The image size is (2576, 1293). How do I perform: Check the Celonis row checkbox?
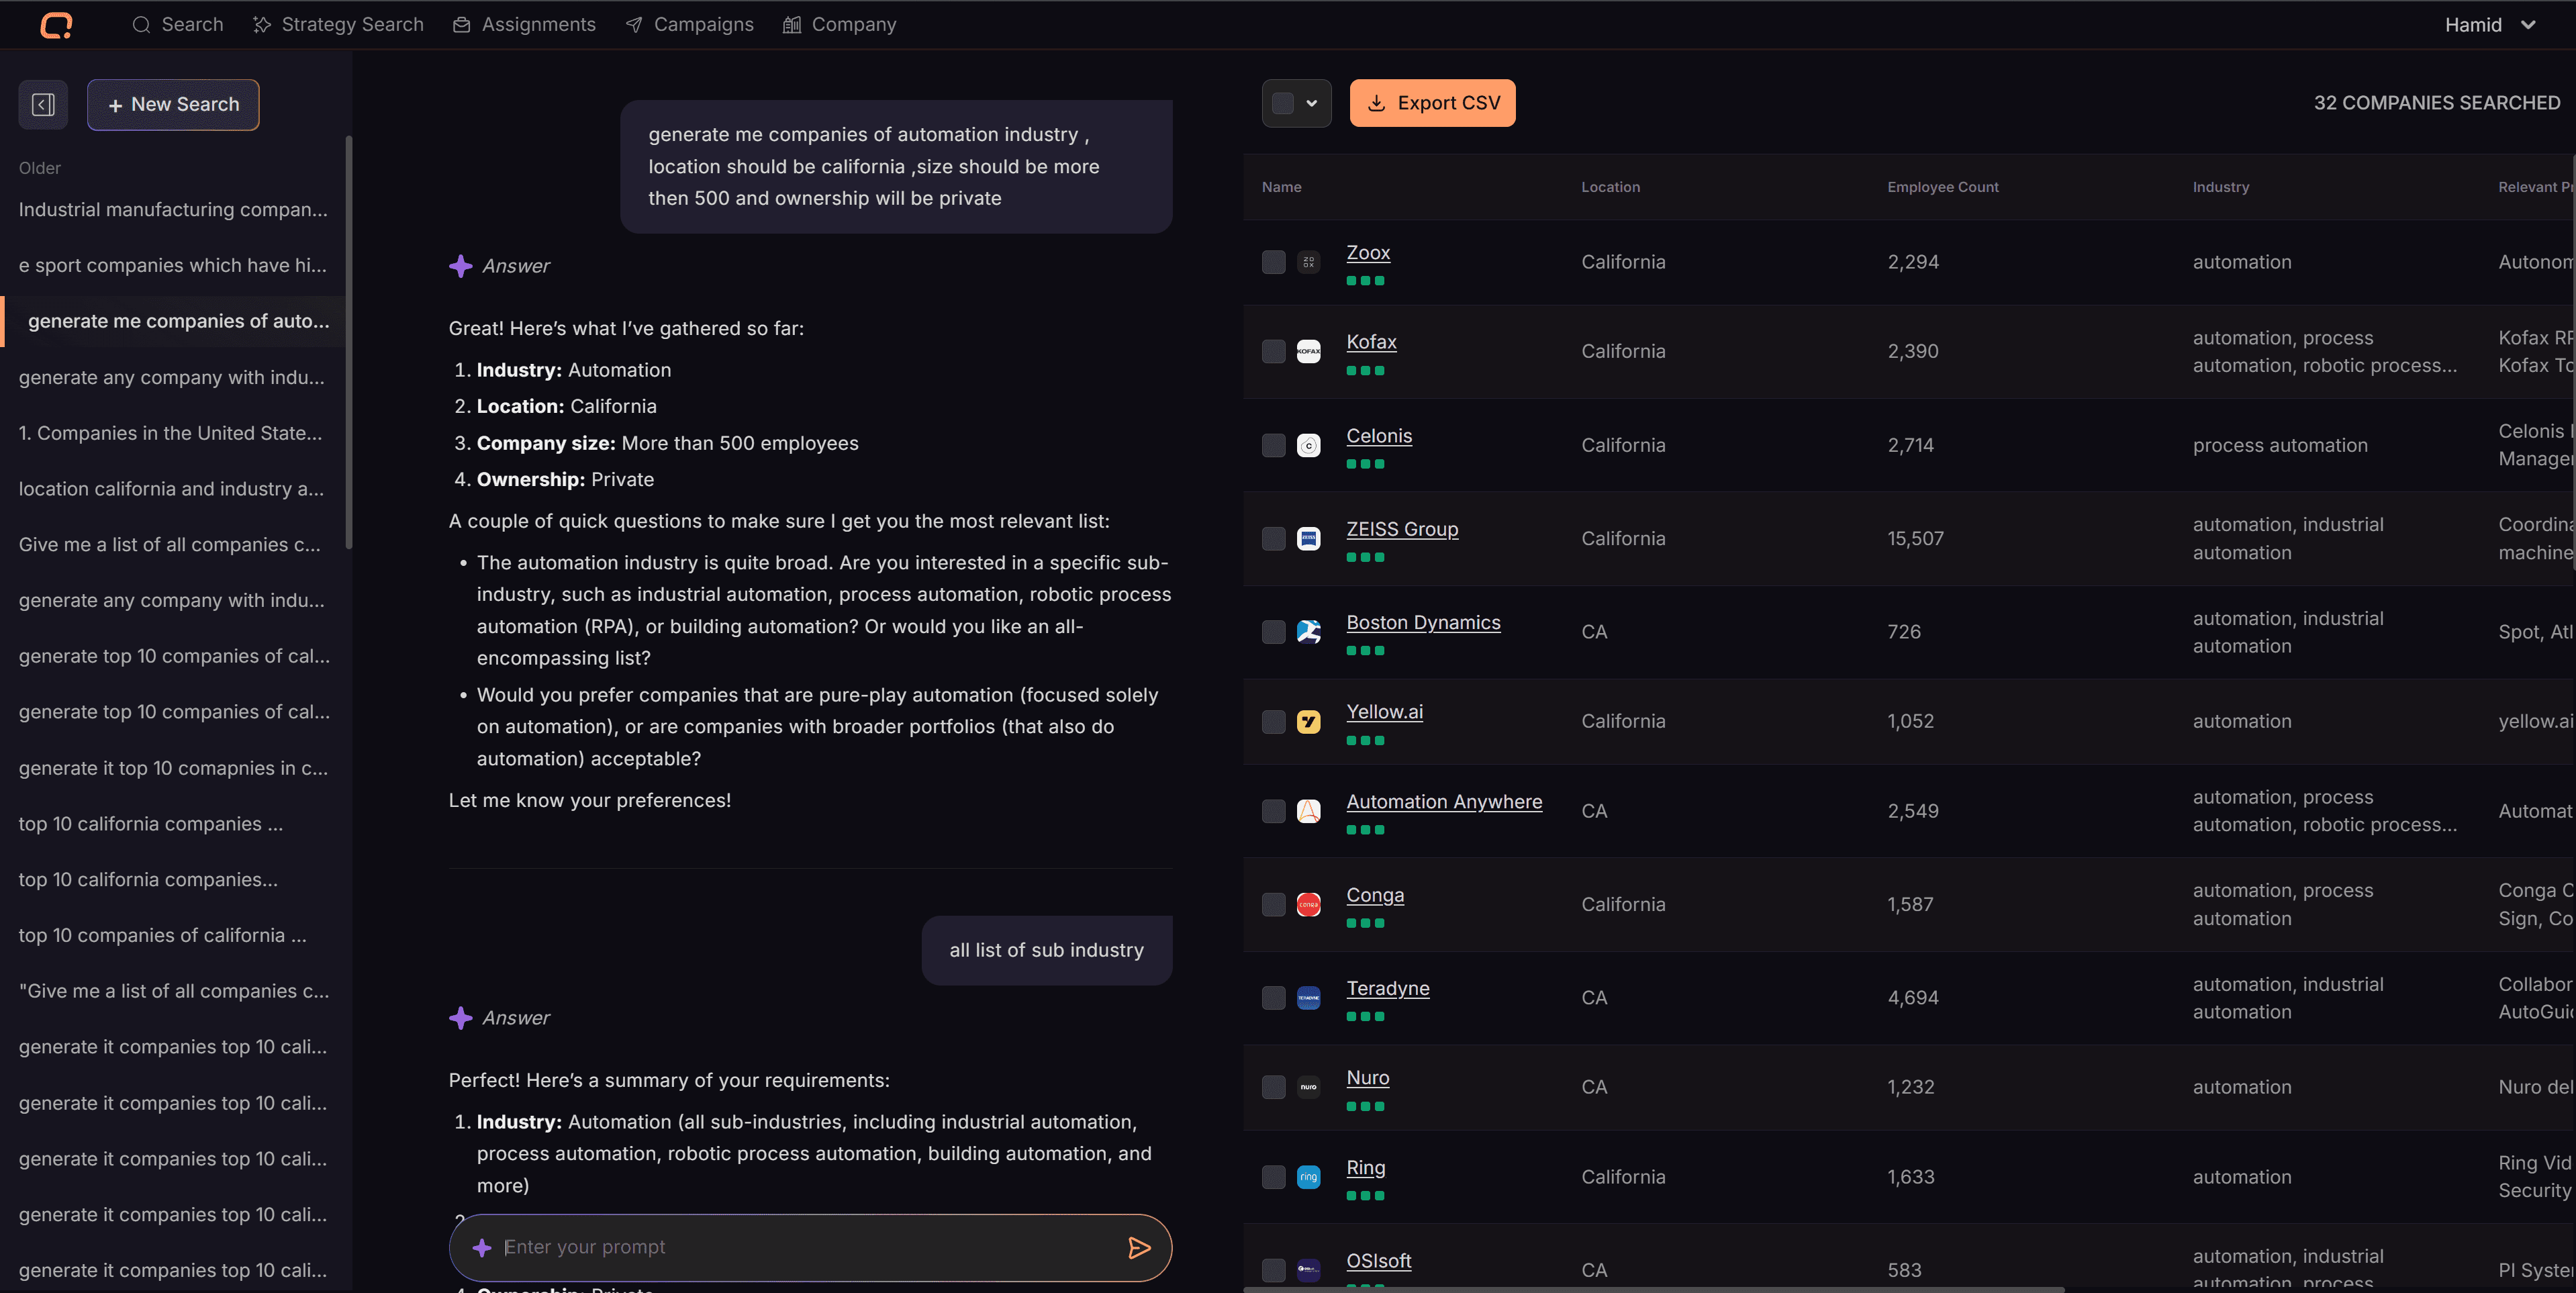click(1273, 445)
